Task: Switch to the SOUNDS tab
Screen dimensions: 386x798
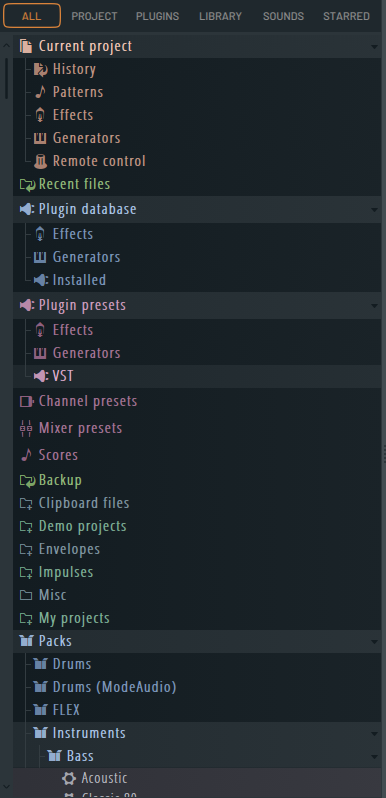Action: (283, 16)
